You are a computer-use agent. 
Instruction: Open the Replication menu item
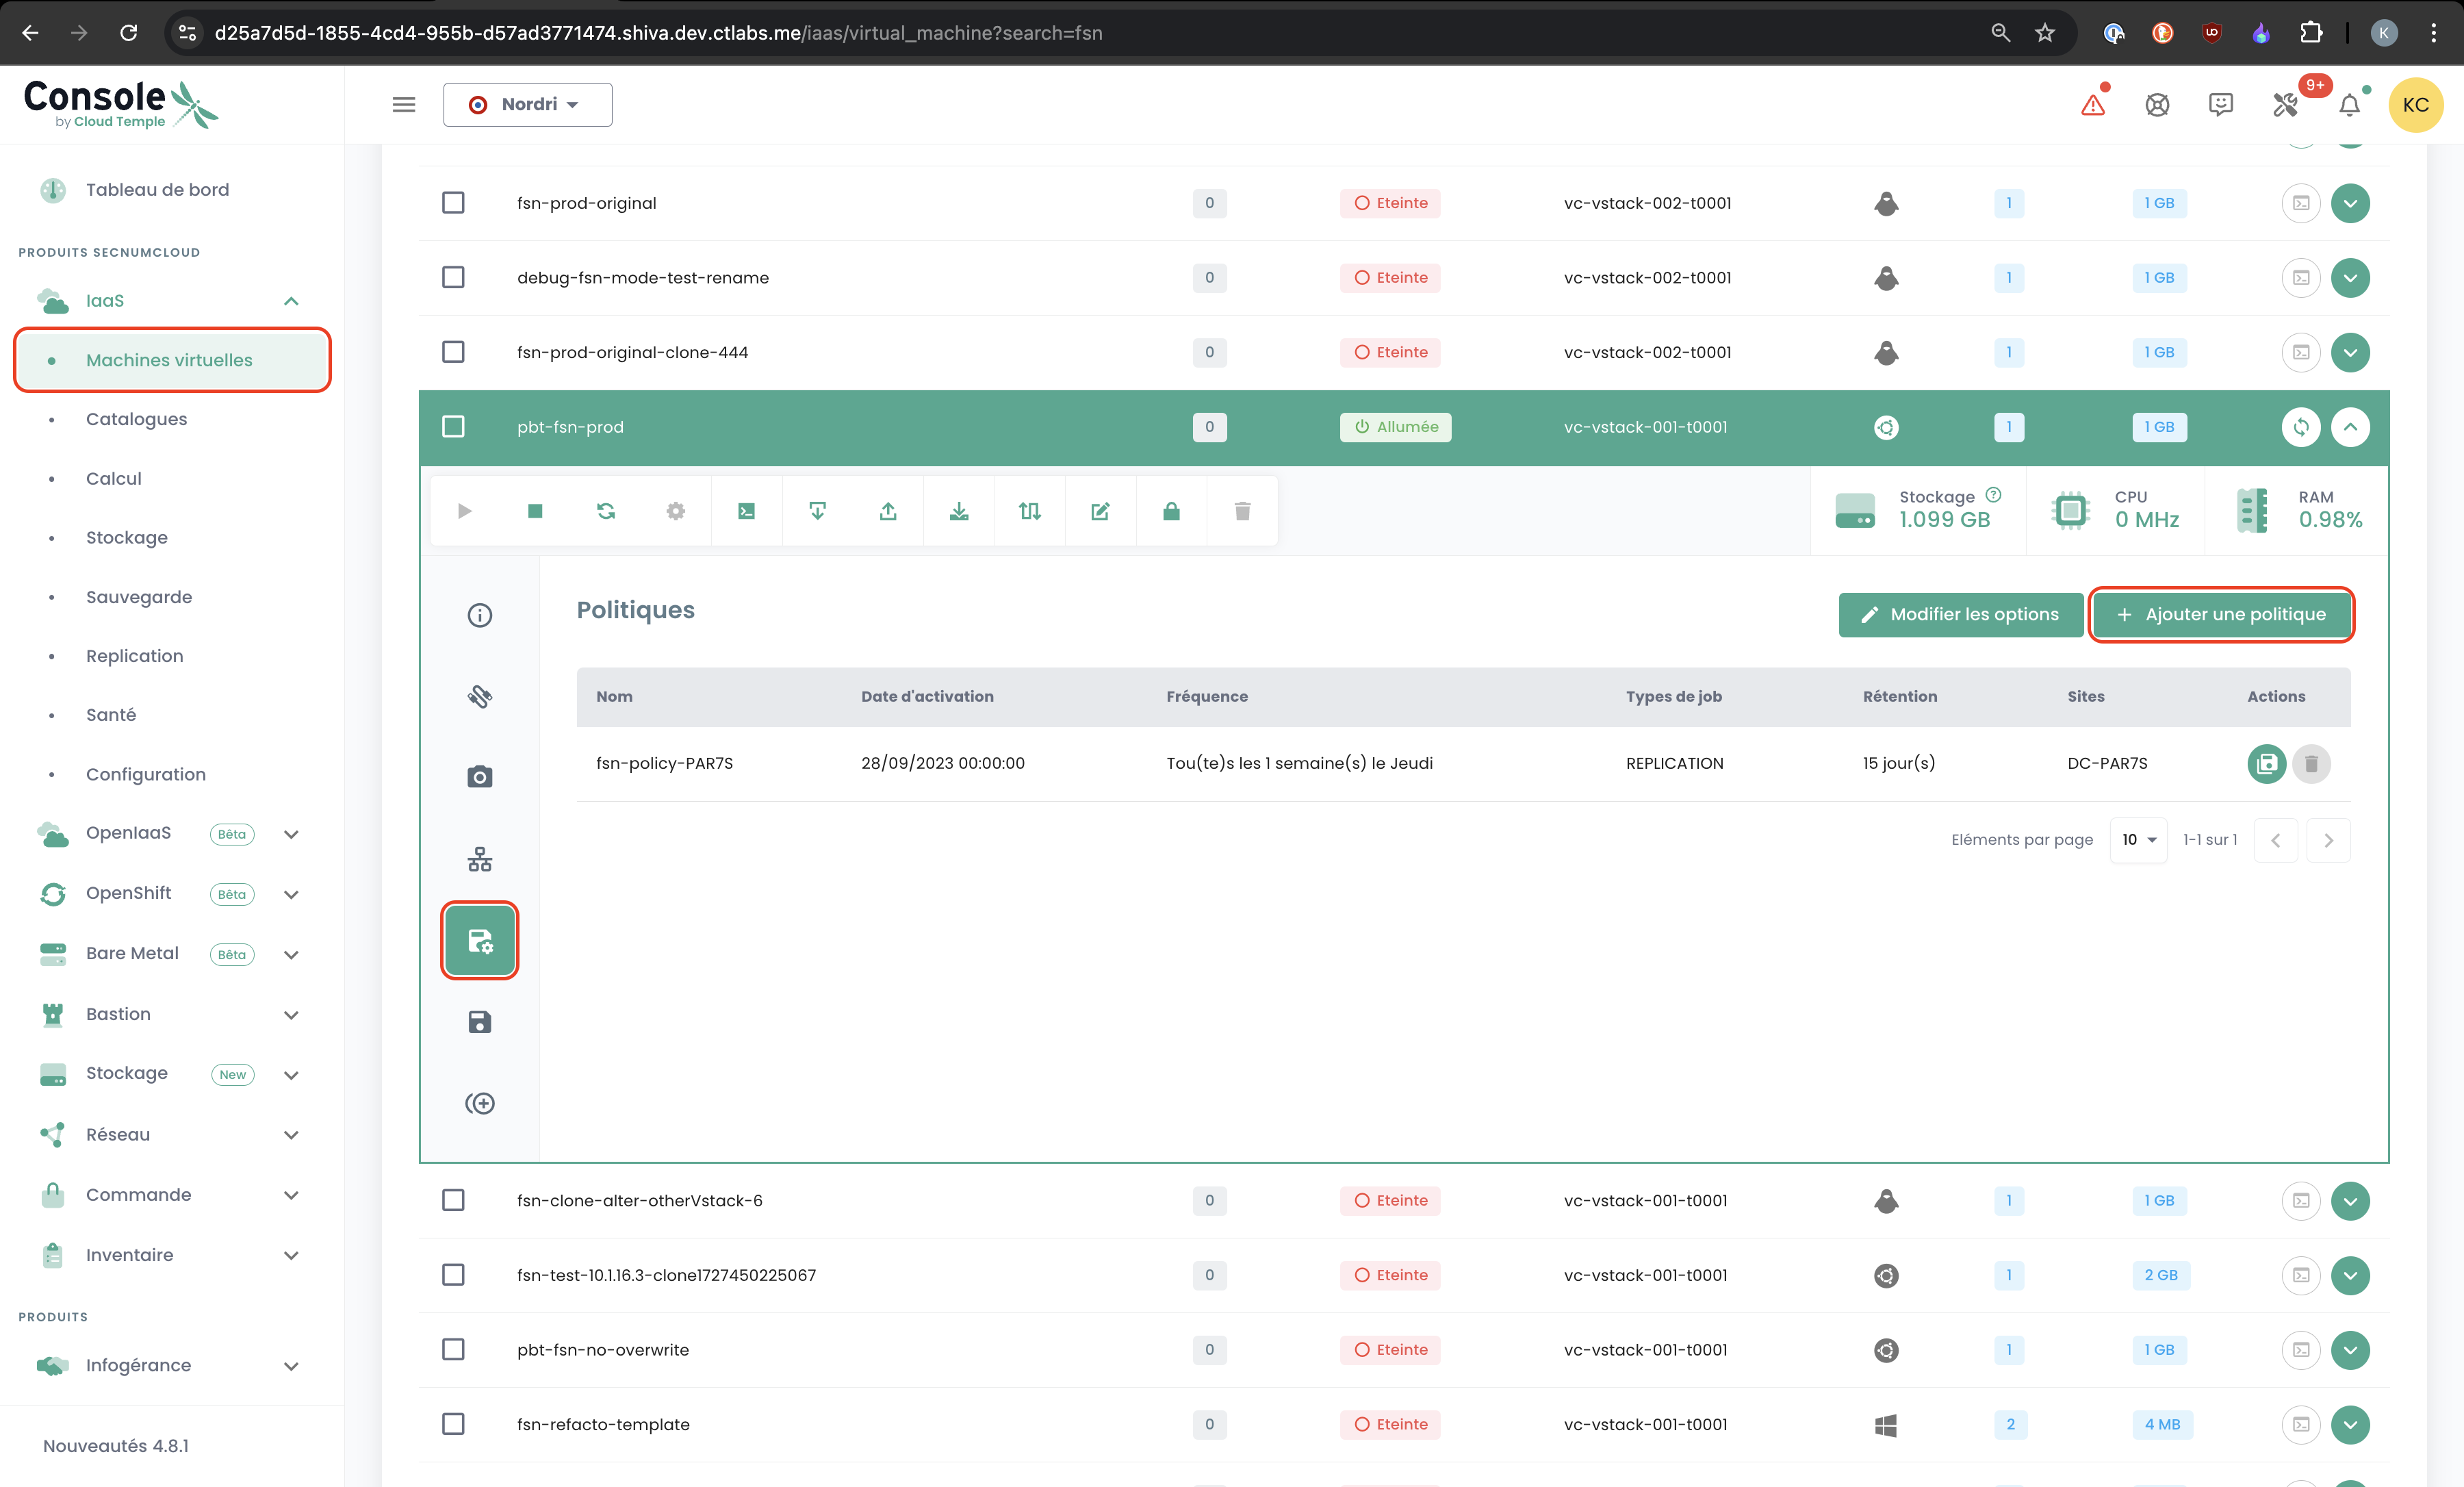pos(134,656)
